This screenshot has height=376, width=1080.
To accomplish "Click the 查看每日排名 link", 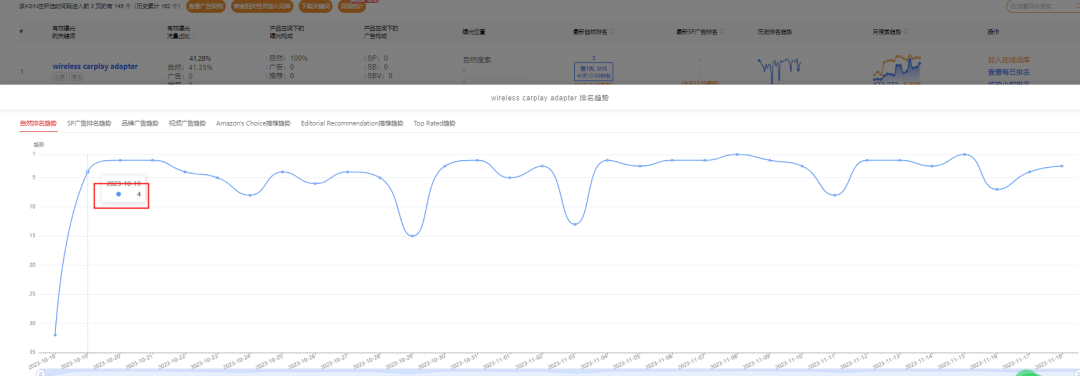I will (x=1008, y=72).
